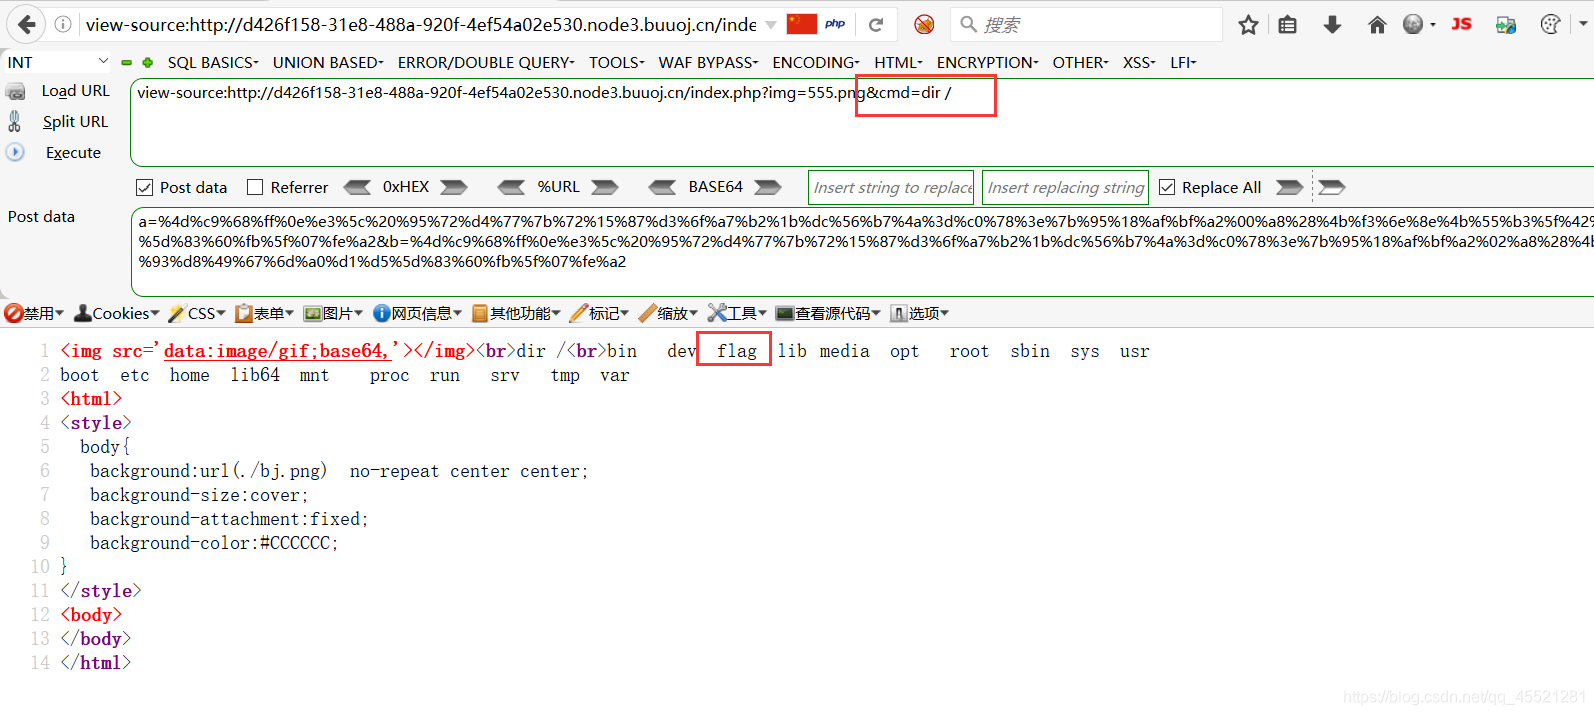Open the LFI menu in HackBar
Viewport: 1594px width, 715px height.
pos(1183,62)
